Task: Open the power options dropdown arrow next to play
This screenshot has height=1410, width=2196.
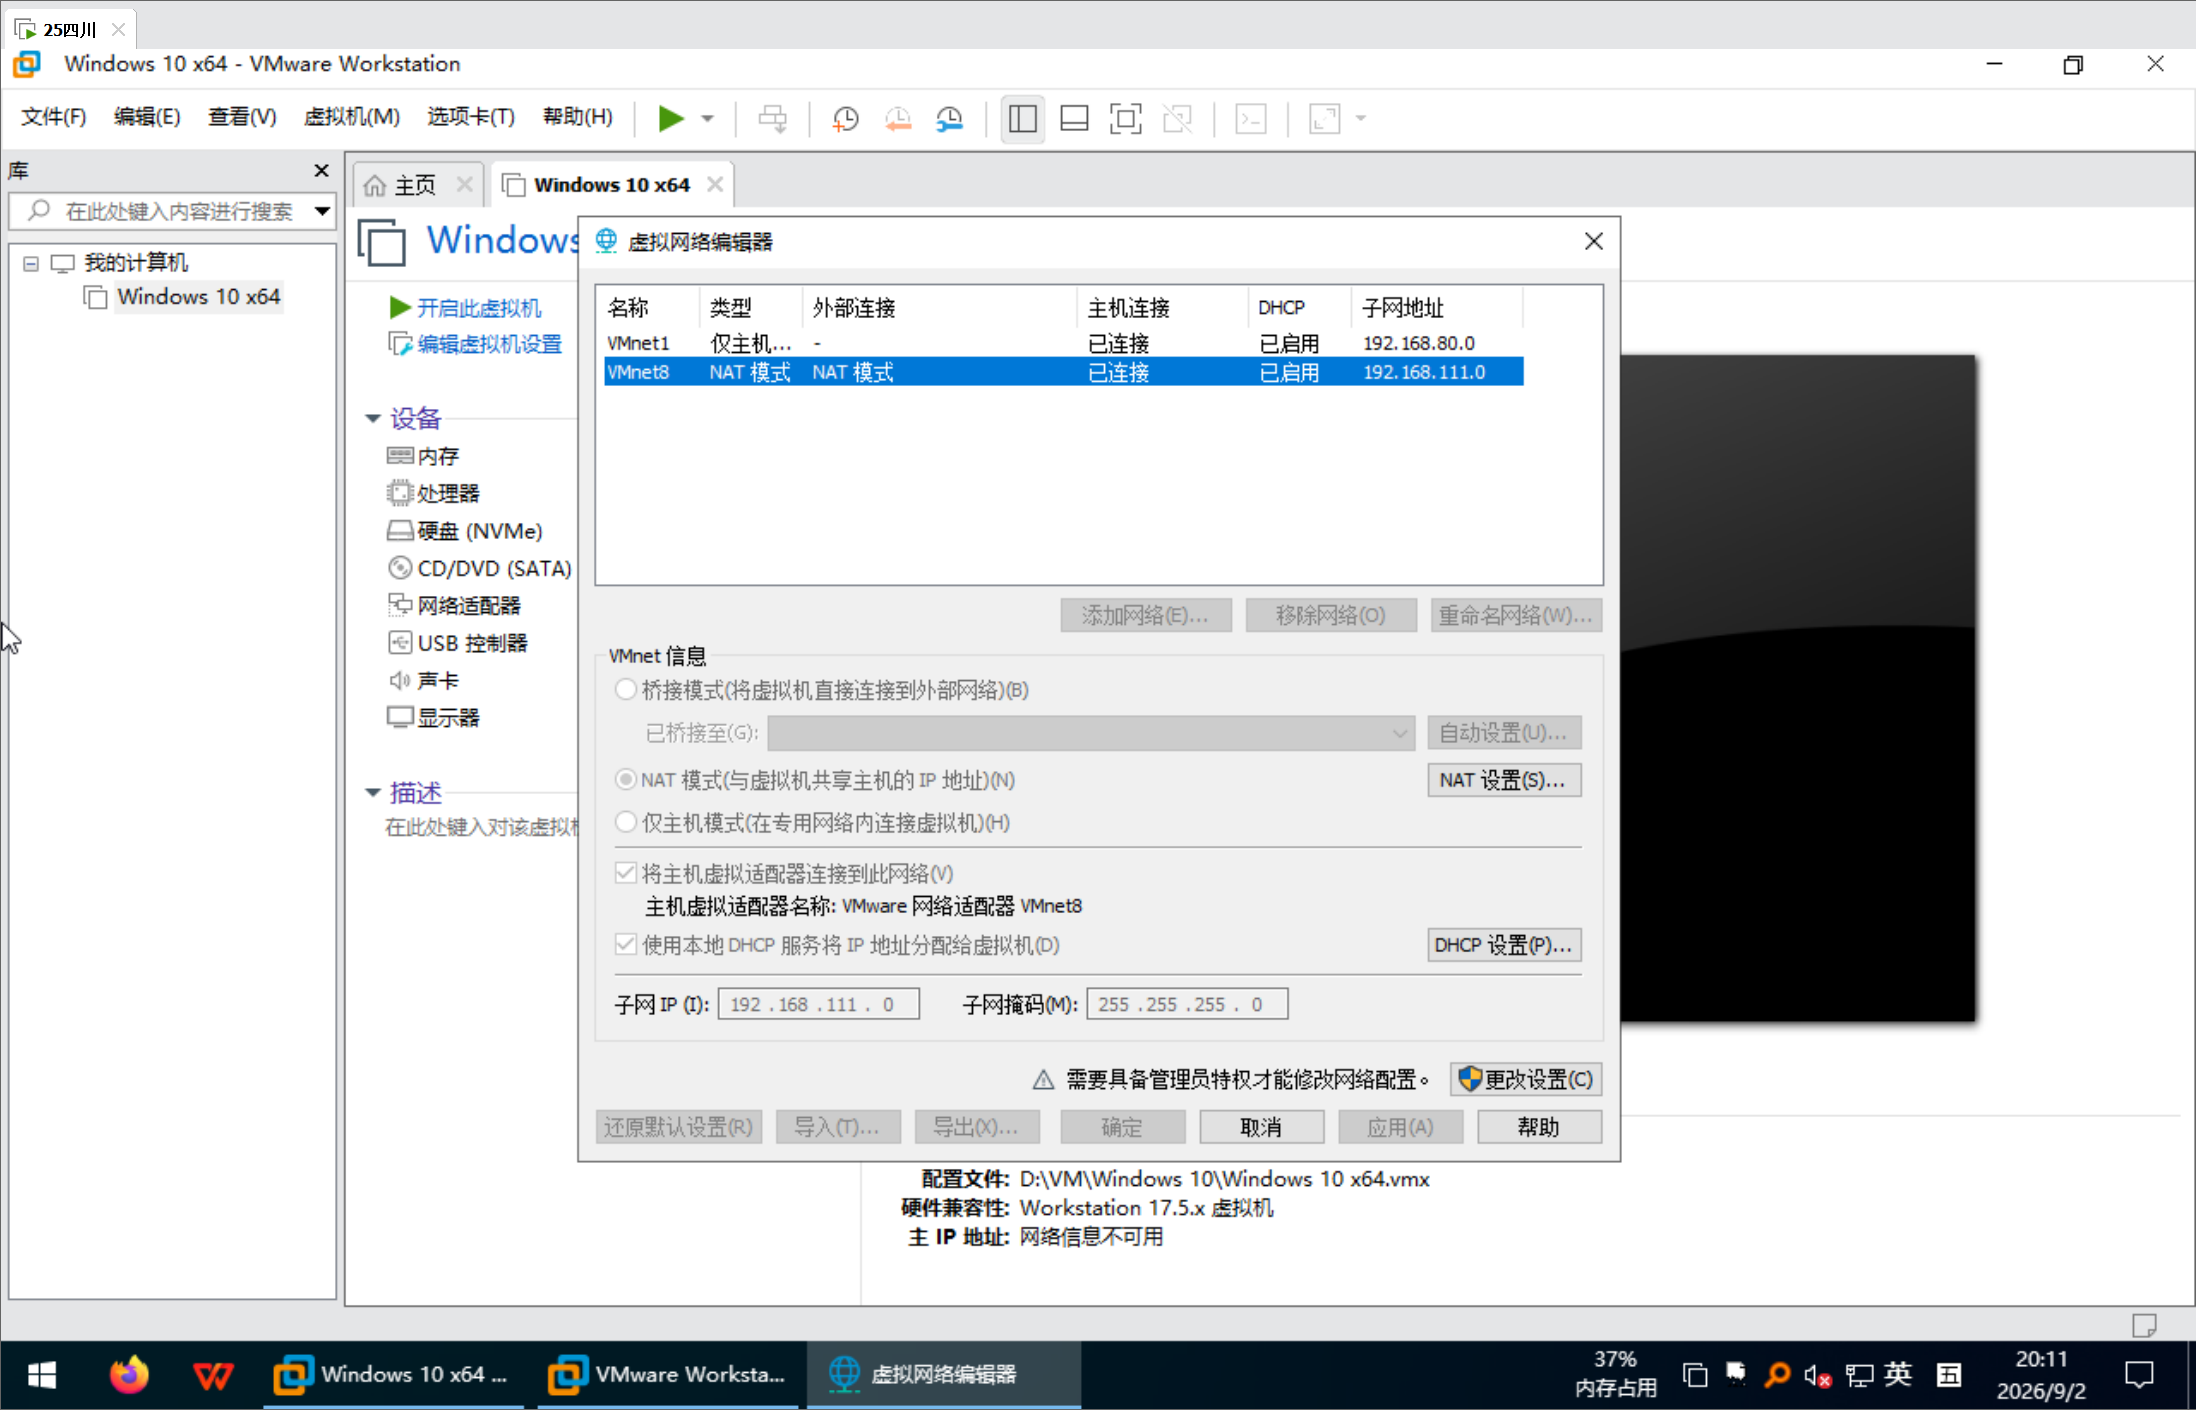Action: coord(708,119)
